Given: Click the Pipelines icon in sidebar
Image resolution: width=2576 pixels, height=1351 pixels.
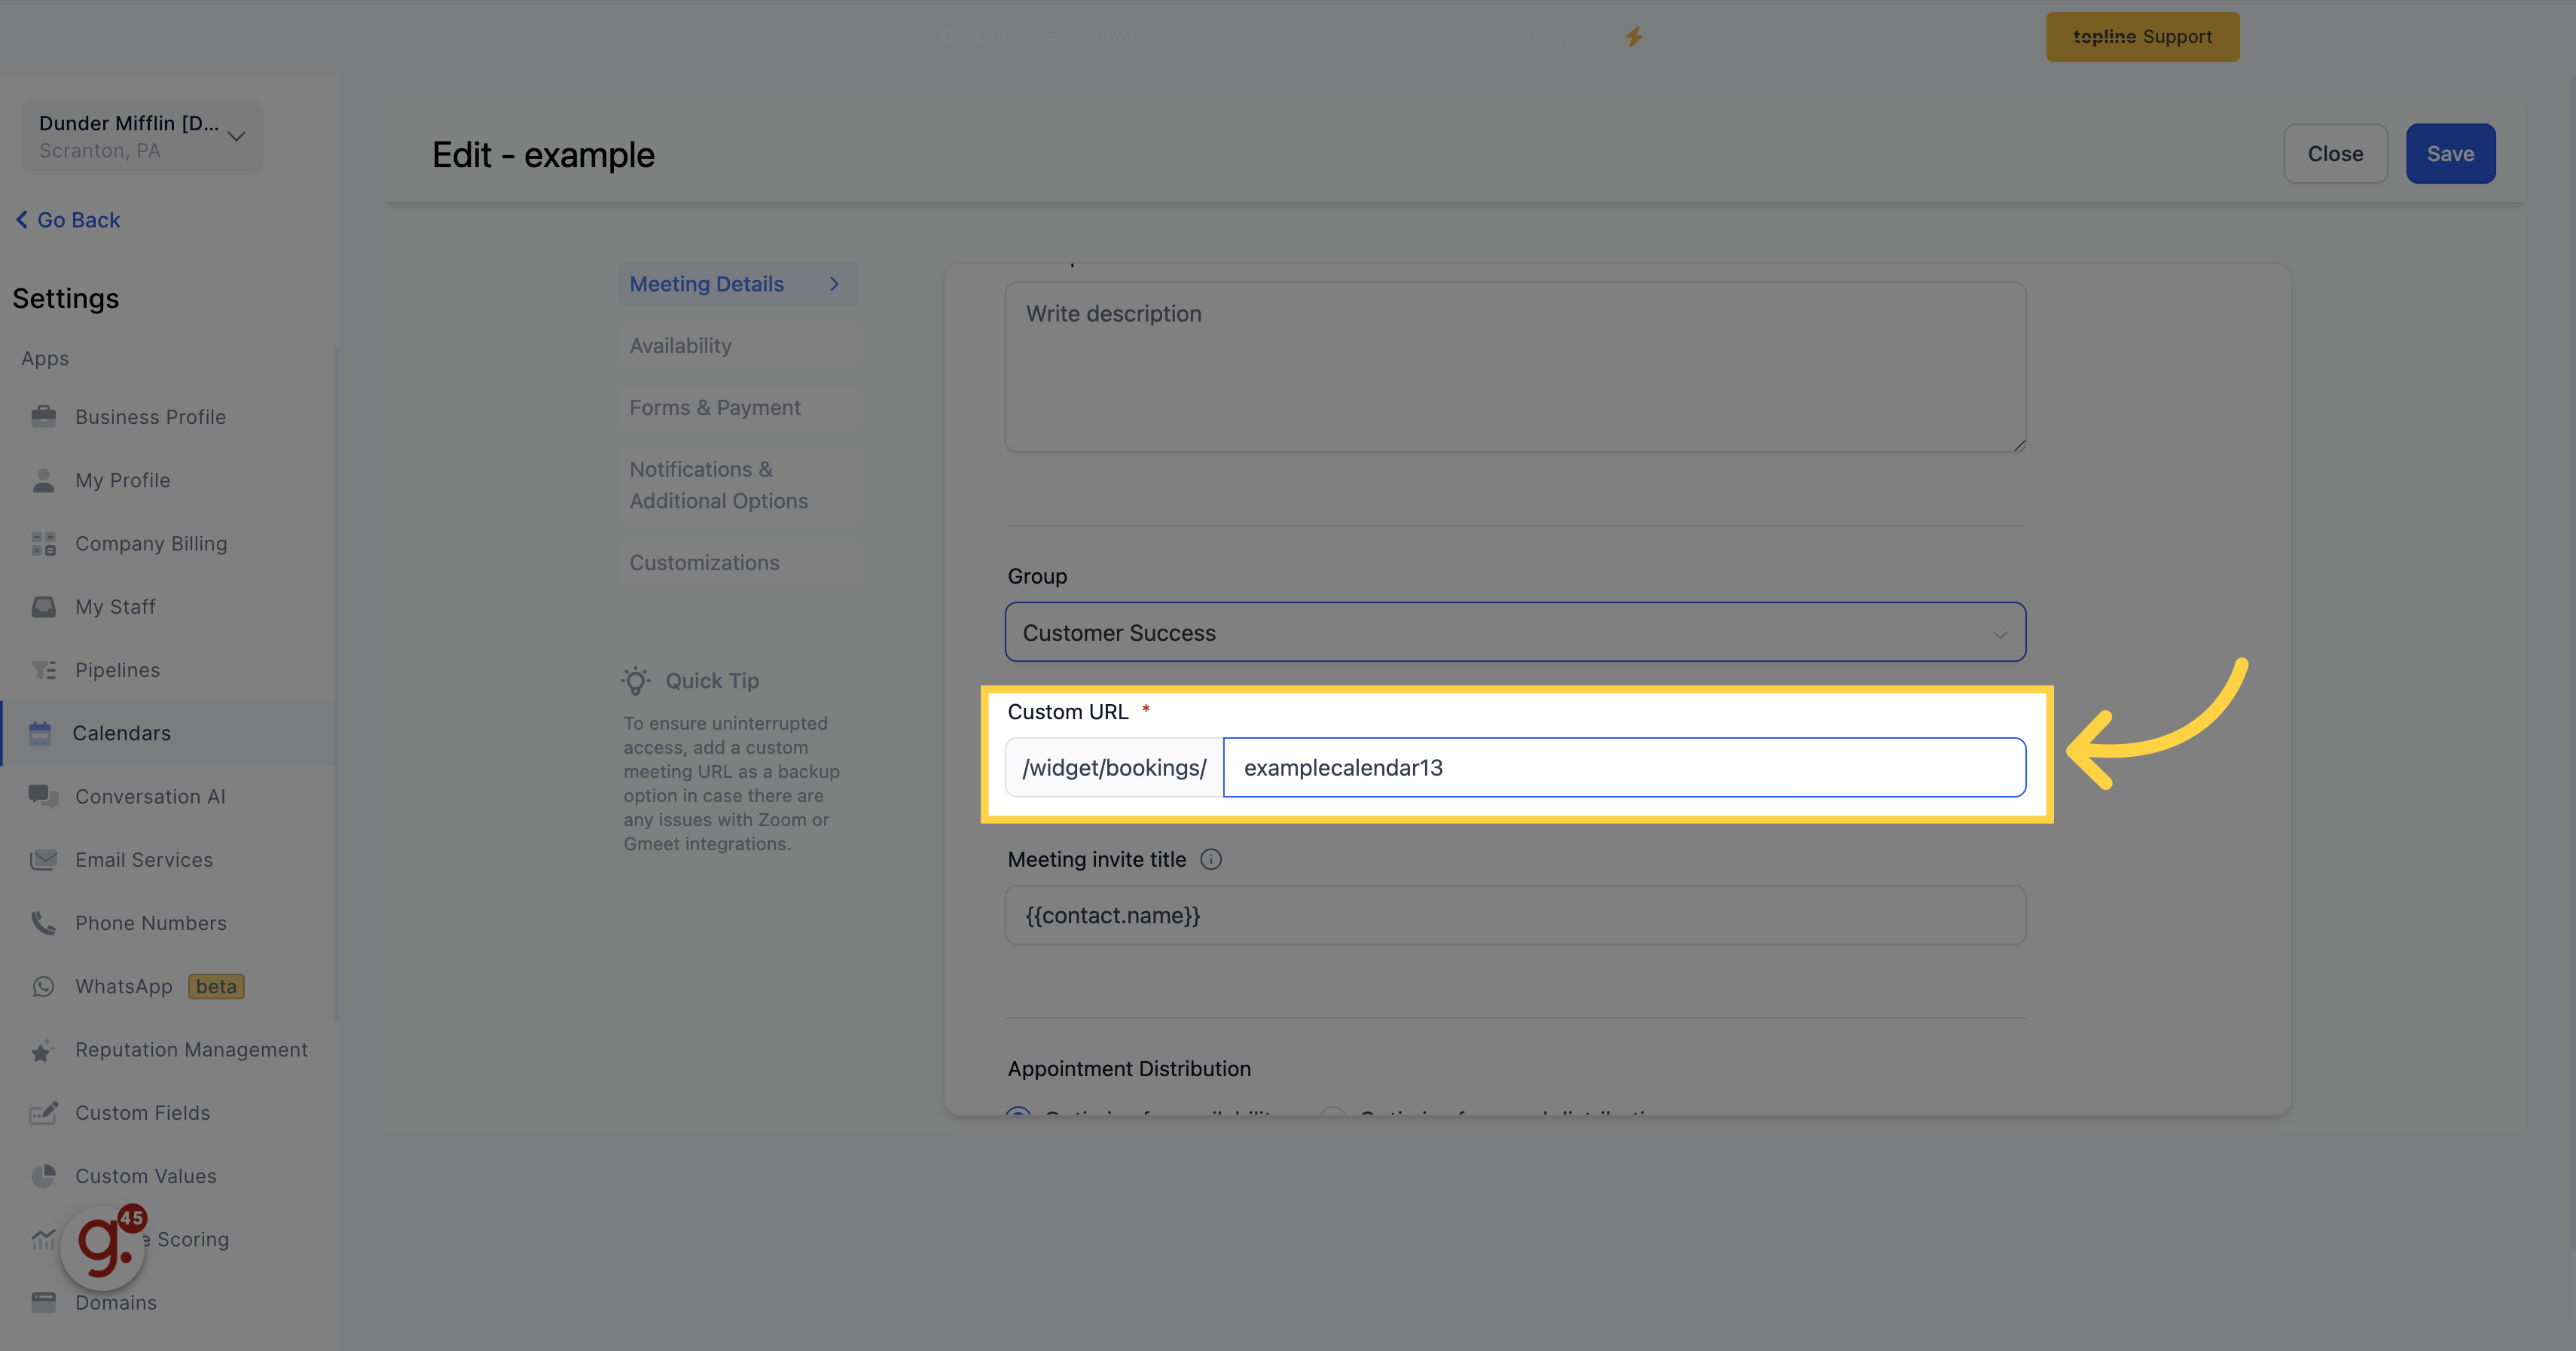Looking at the screenshot, I should (x=43, y=668).
